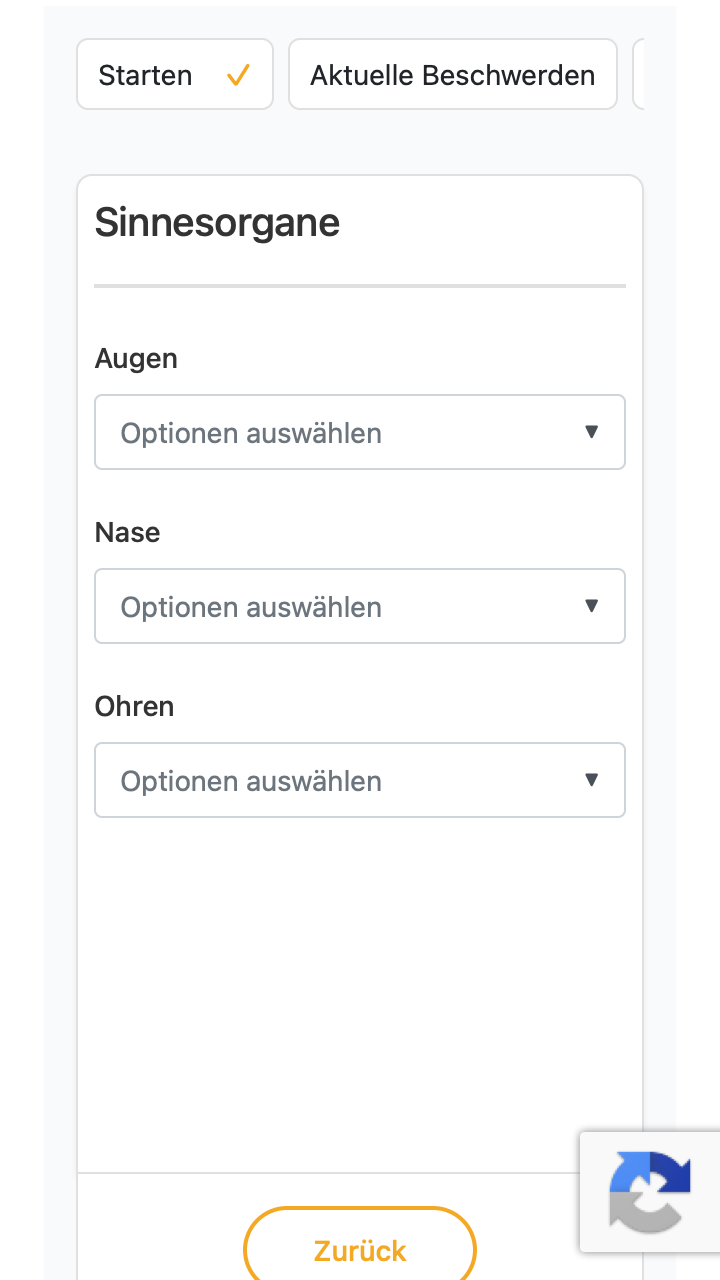
Task: Click the Augen field label
Action: pos(136,359)
